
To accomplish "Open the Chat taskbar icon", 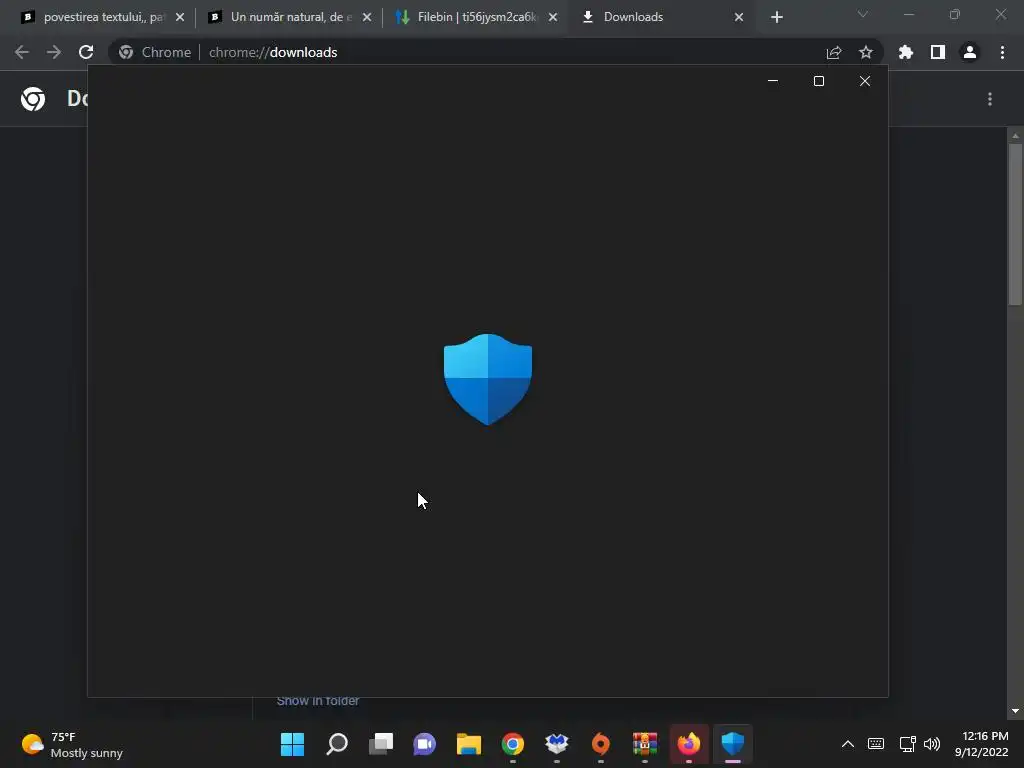I will point(424,744).
